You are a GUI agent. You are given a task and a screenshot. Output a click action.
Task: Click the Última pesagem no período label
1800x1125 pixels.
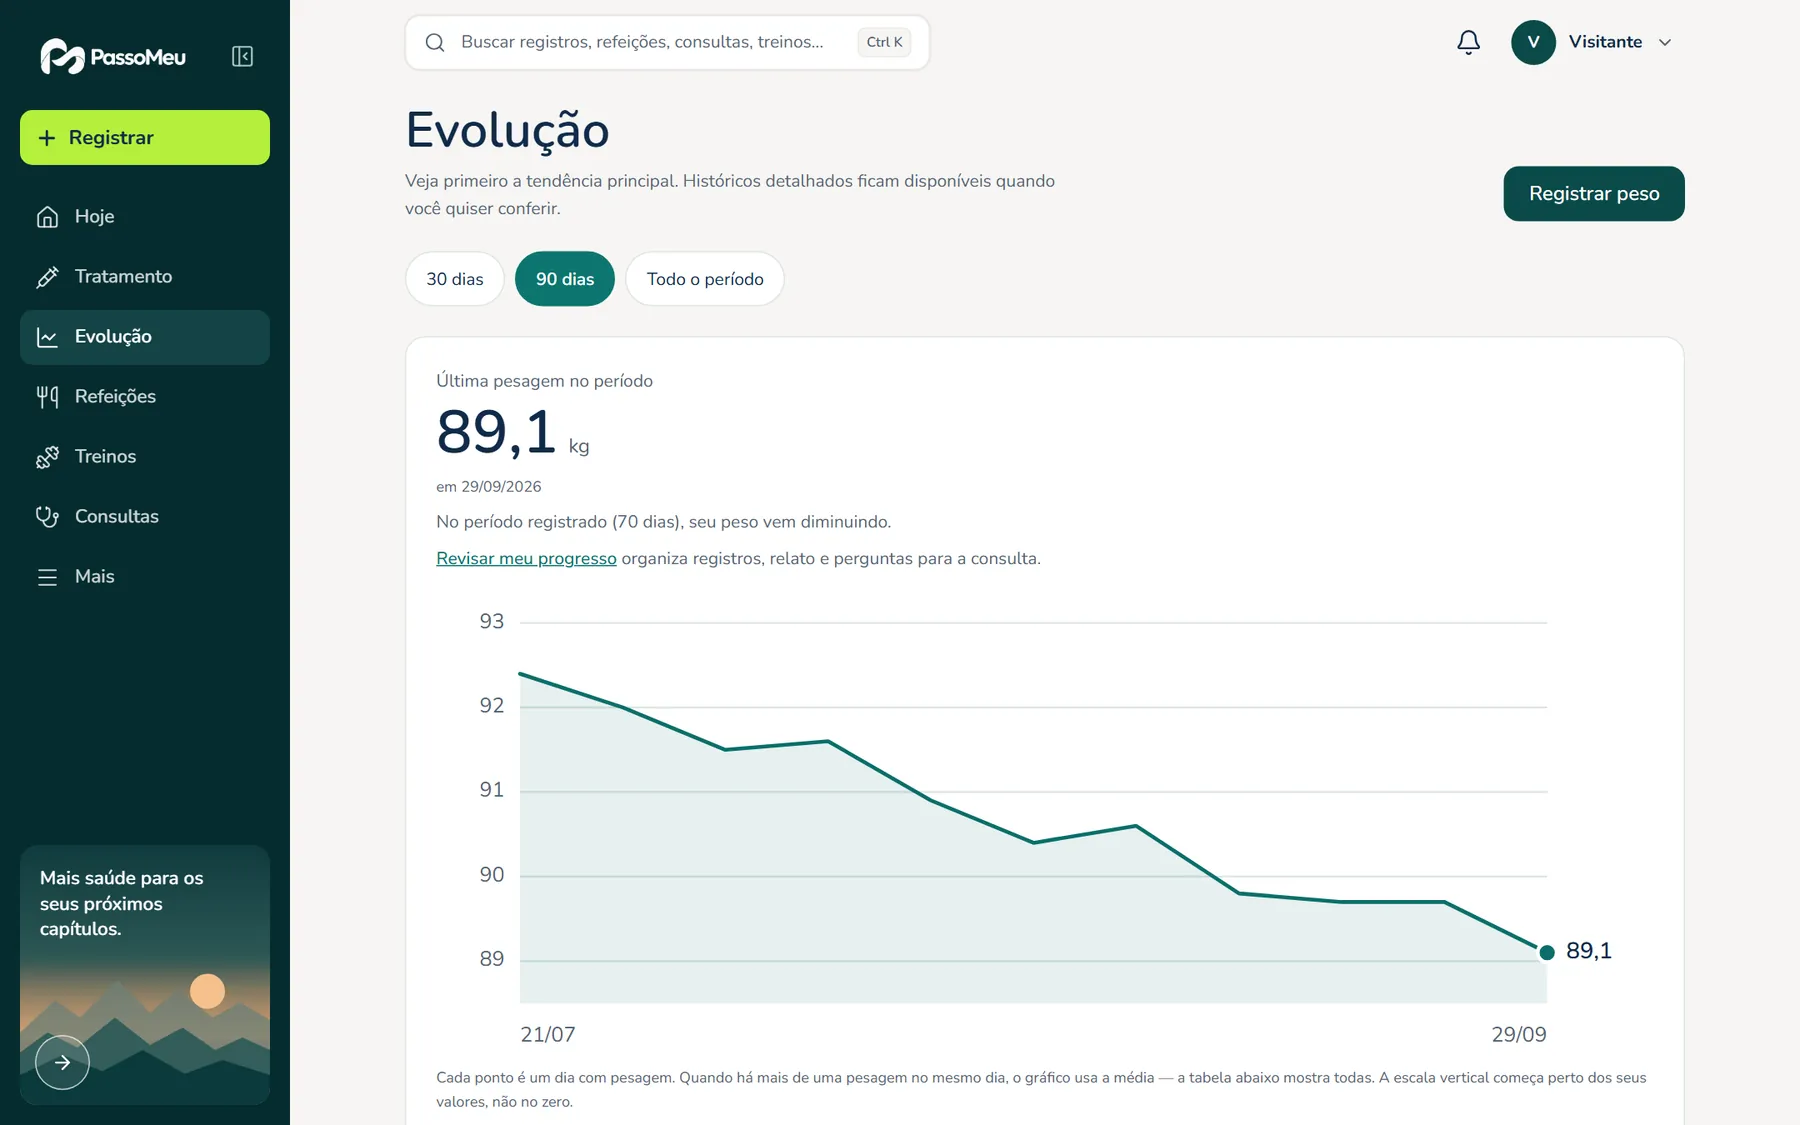coord(544,381)
